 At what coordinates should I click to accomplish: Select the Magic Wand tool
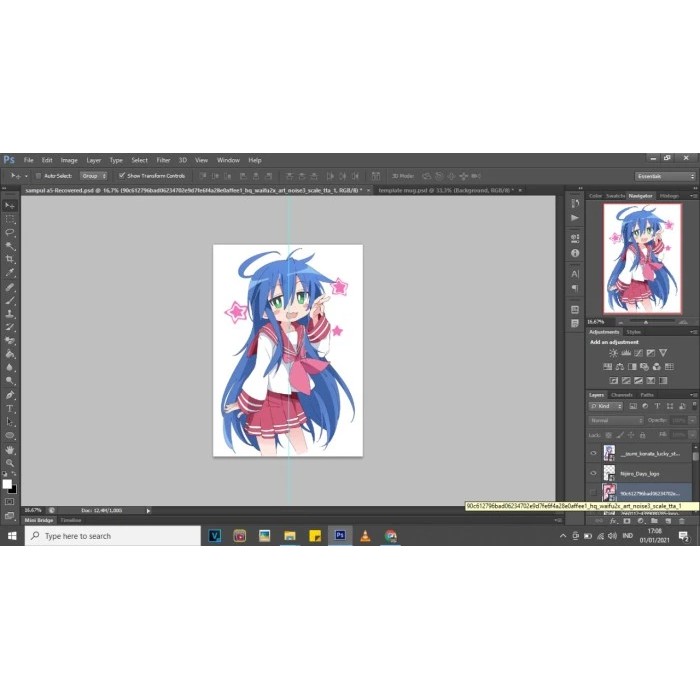10,246
